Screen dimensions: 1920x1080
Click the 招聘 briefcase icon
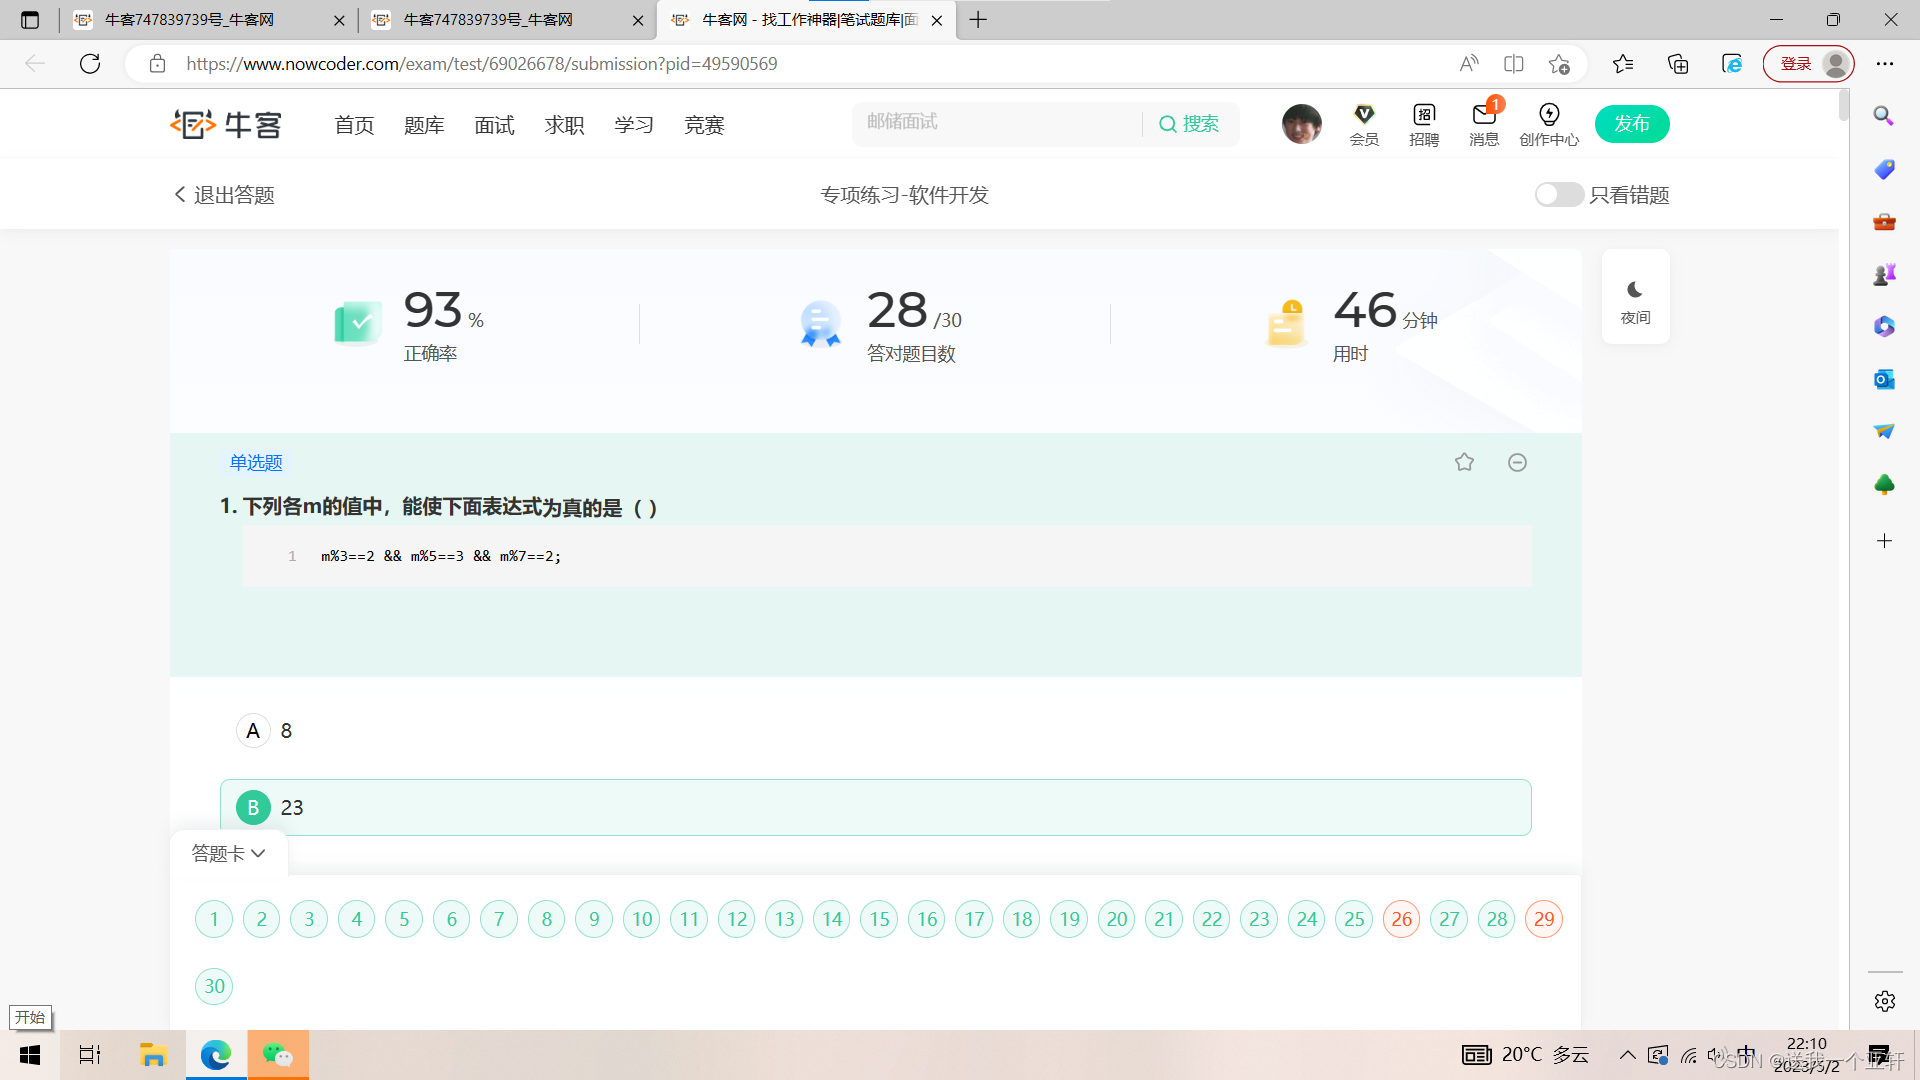[x=1423, y=122]
